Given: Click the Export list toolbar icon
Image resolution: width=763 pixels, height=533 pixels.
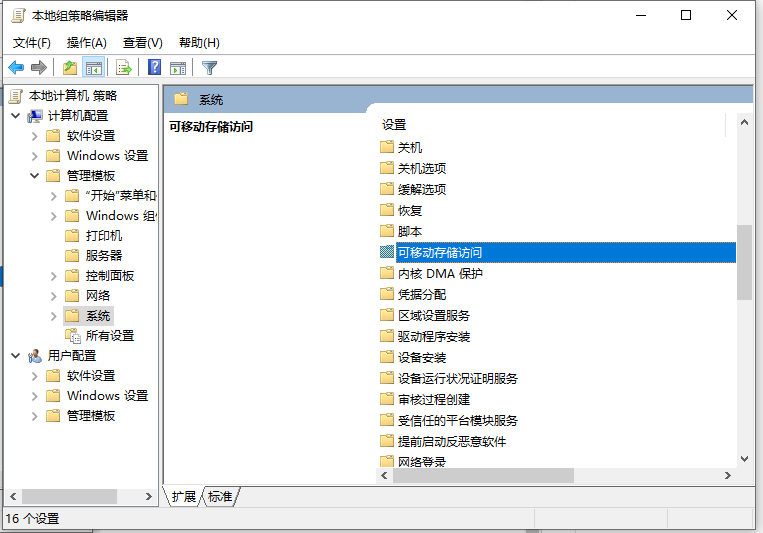Looking at the screenshot, I should [124, 67].
